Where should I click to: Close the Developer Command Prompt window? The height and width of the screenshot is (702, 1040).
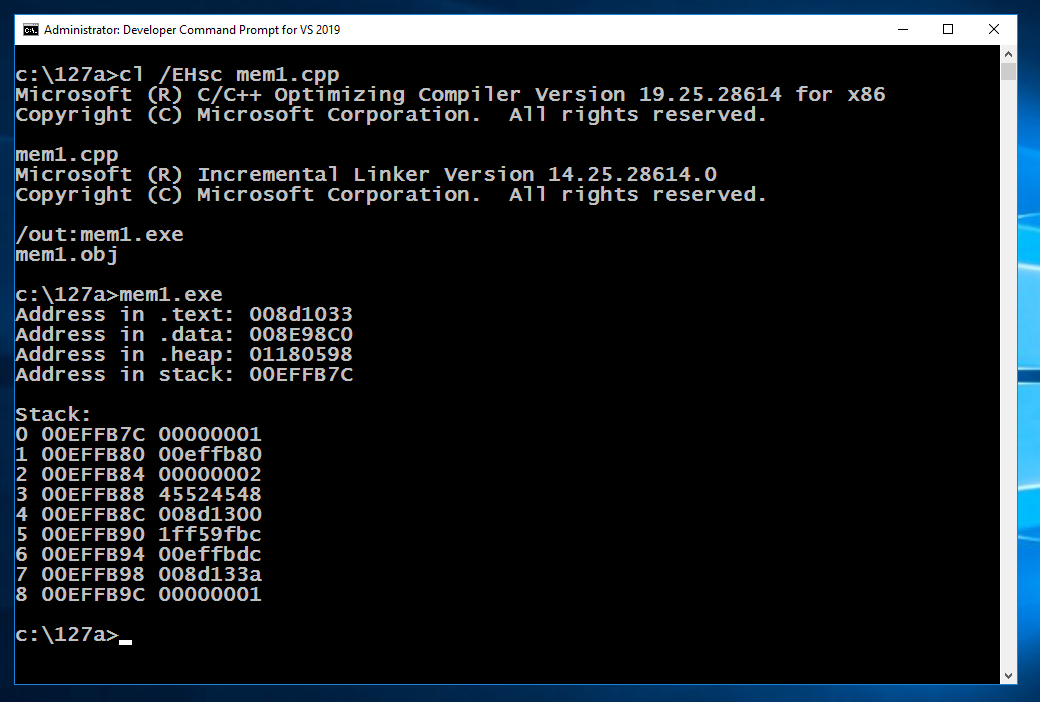(x=994, y=30)
